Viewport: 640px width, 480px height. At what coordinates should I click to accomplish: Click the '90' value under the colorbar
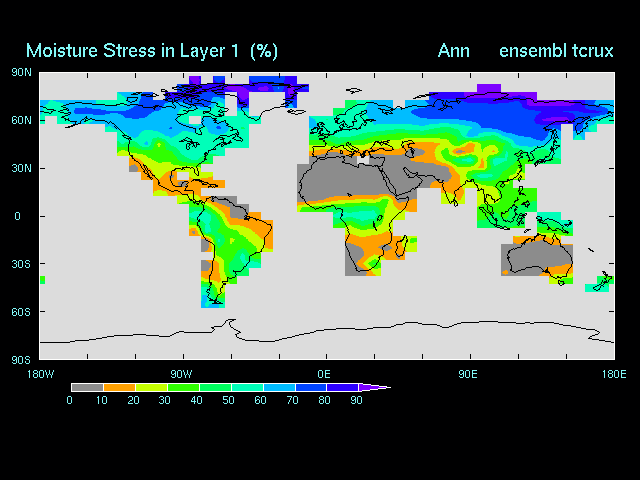tap(356, 400)
